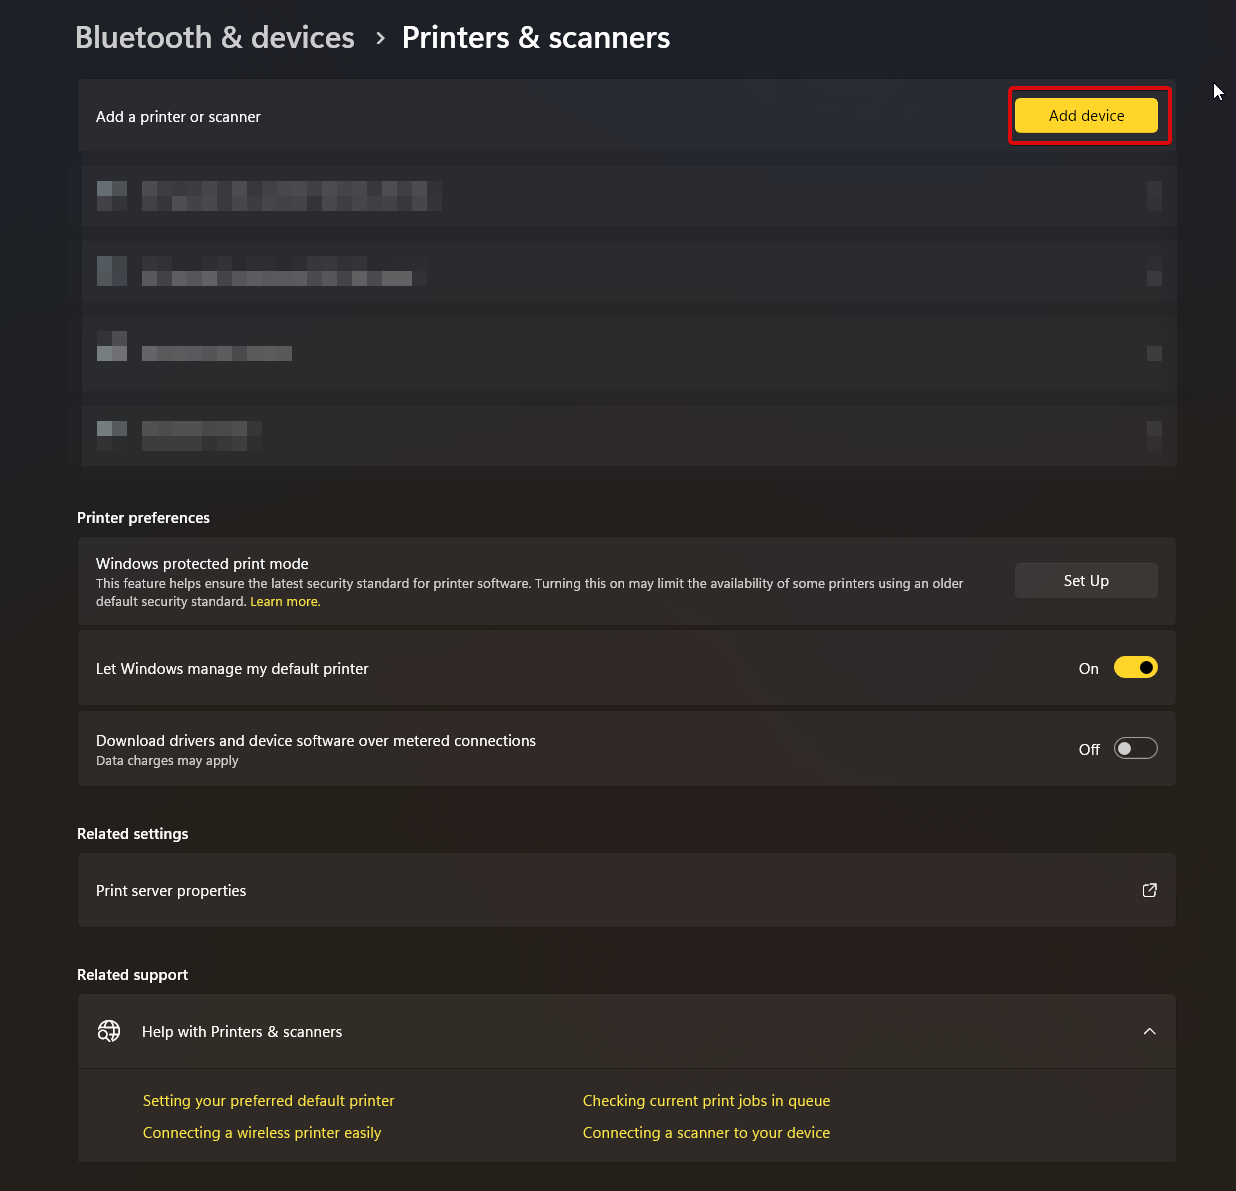Open the Learn more link
Viewport: 1236px width, 1191px height.
[284, 602]
